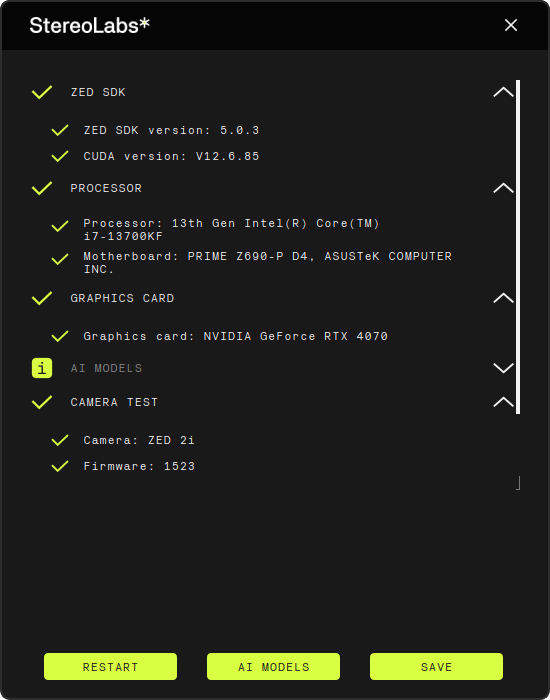550x700 pixels.
Task: Click the vertical scrollbar thumb
Action: (518, 247)
